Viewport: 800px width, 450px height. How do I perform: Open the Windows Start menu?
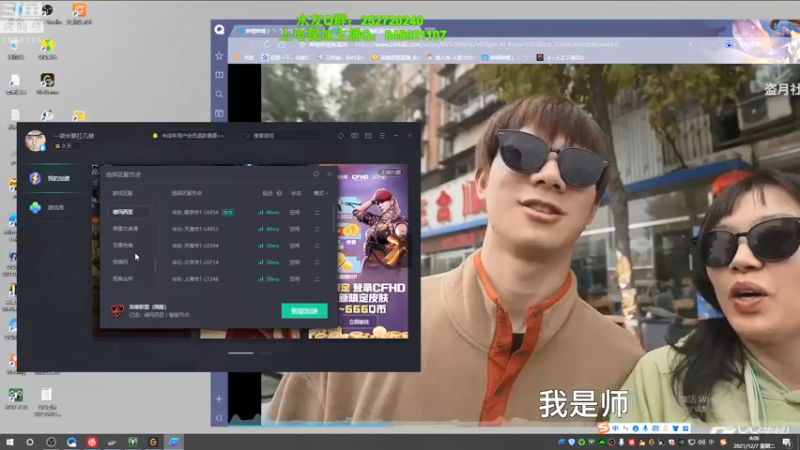pyautogui.click(x=10, y=442)
